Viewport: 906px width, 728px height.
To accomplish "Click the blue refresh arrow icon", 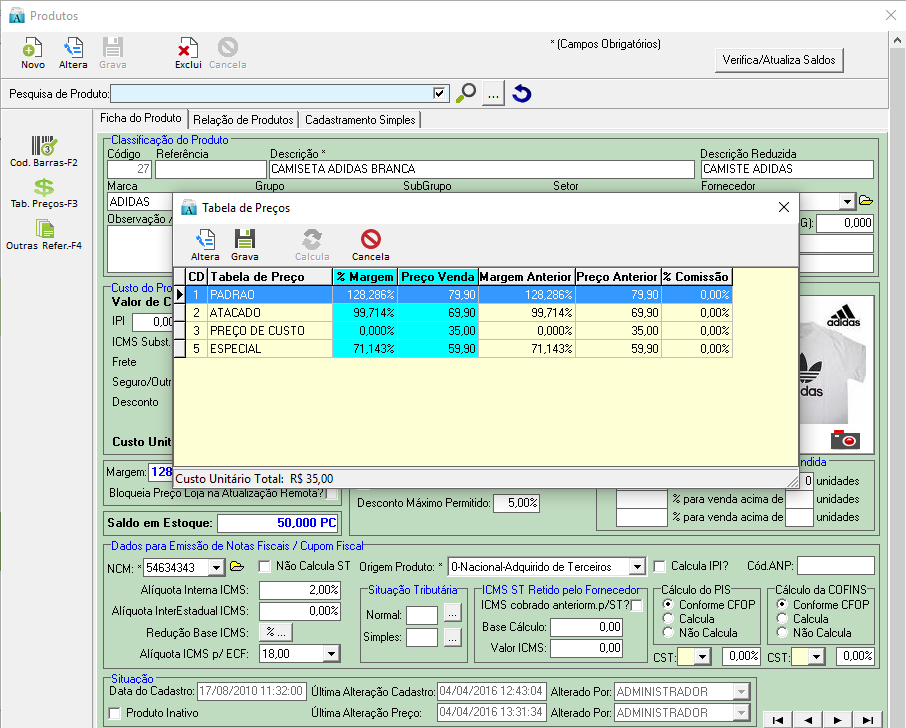I will click(x=521, y=94).
